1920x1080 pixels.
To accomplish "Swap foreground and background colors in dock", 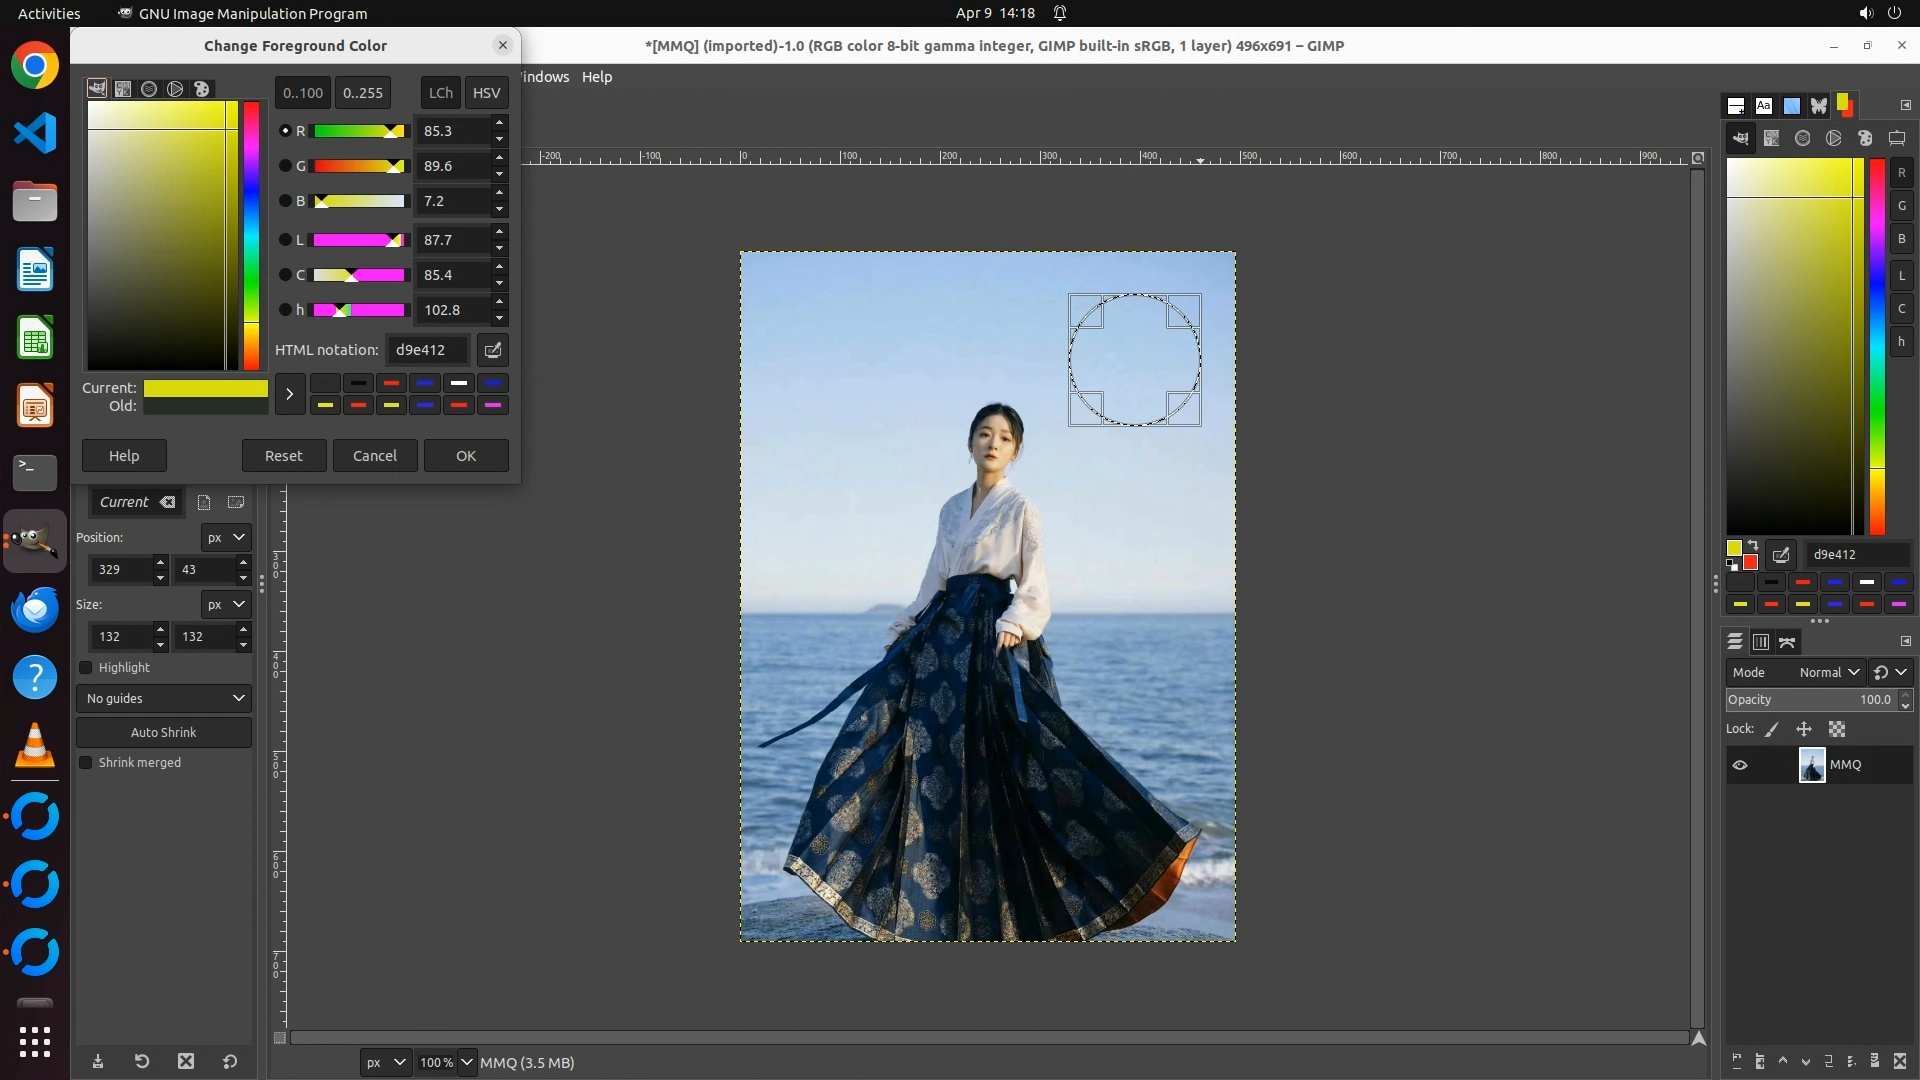I will click(x=1753, y=546).
